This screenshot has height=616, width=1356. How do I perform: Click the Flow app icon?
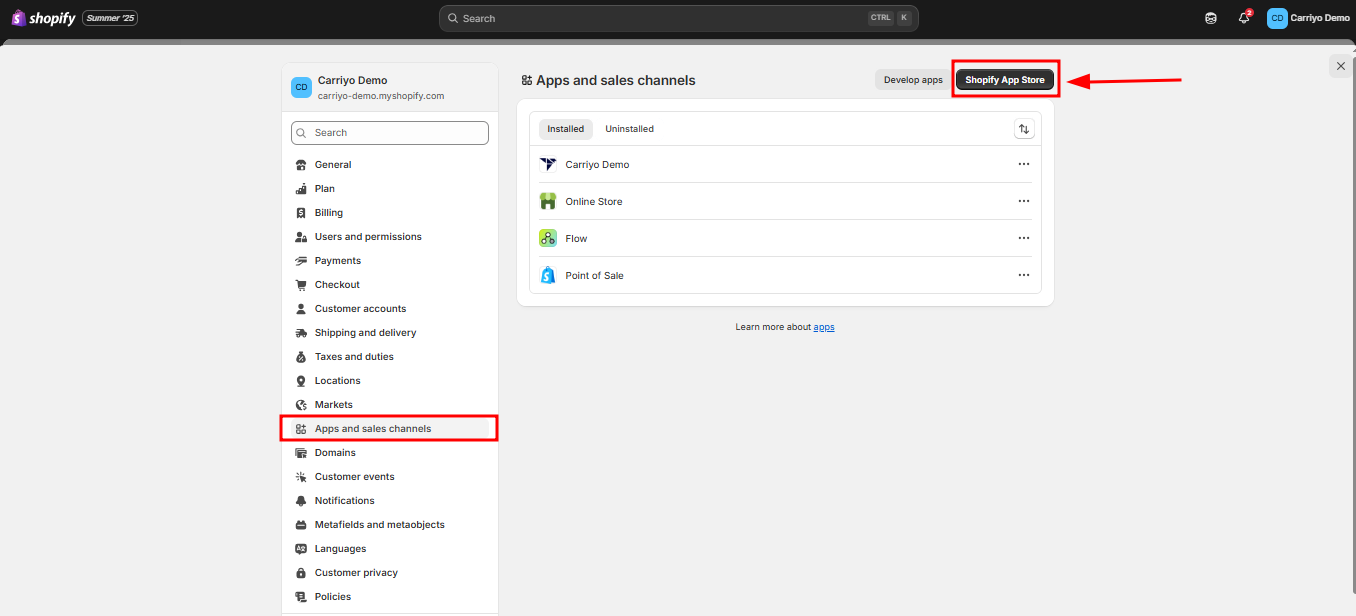tap(548, 238)
